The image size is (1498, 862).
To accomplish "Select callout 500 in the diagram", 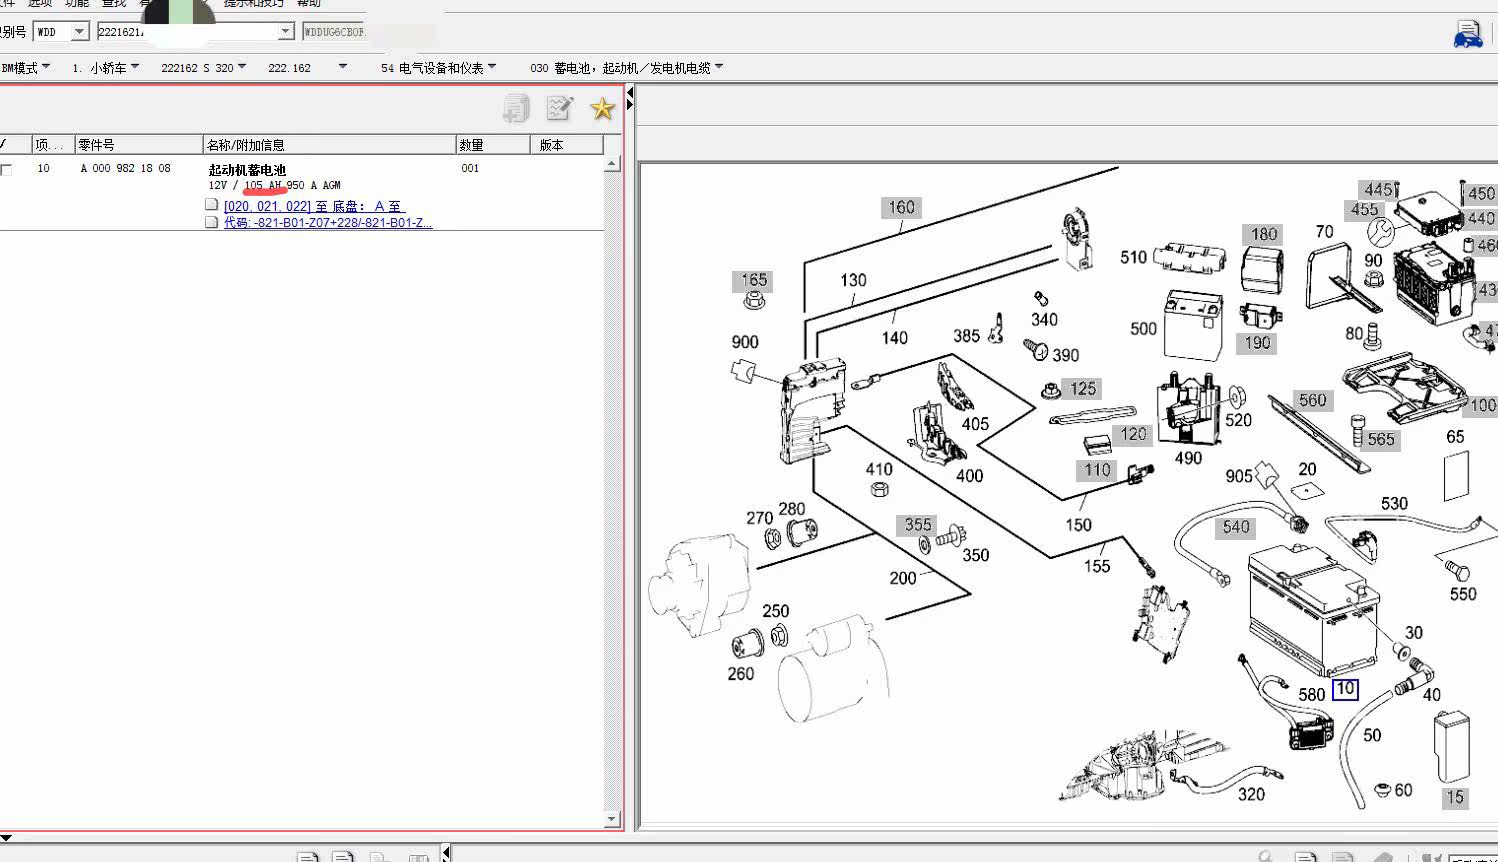I will [x=1143, y=329].
